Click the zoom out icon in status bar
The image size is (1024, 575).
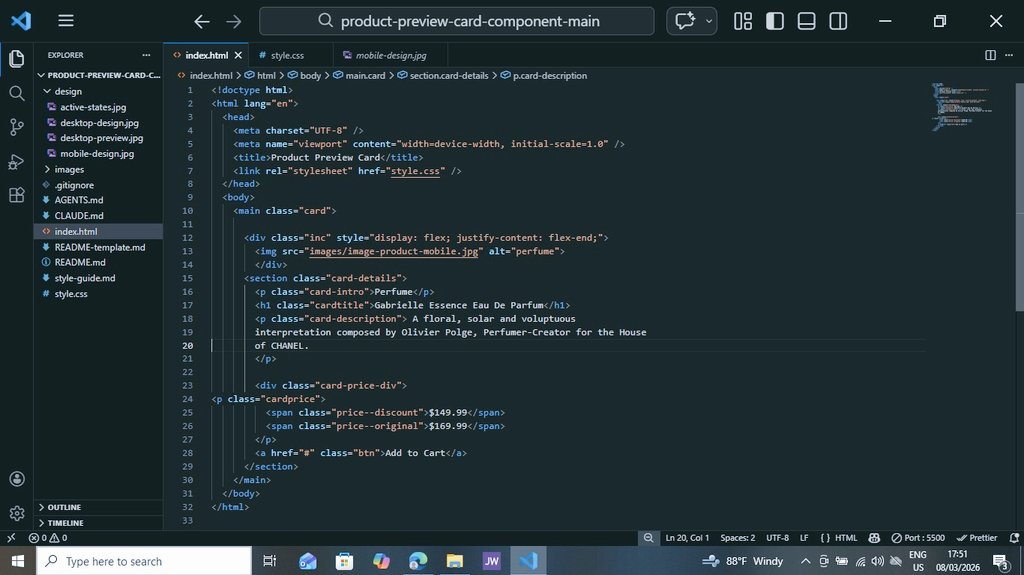click(x=648, y=538)
